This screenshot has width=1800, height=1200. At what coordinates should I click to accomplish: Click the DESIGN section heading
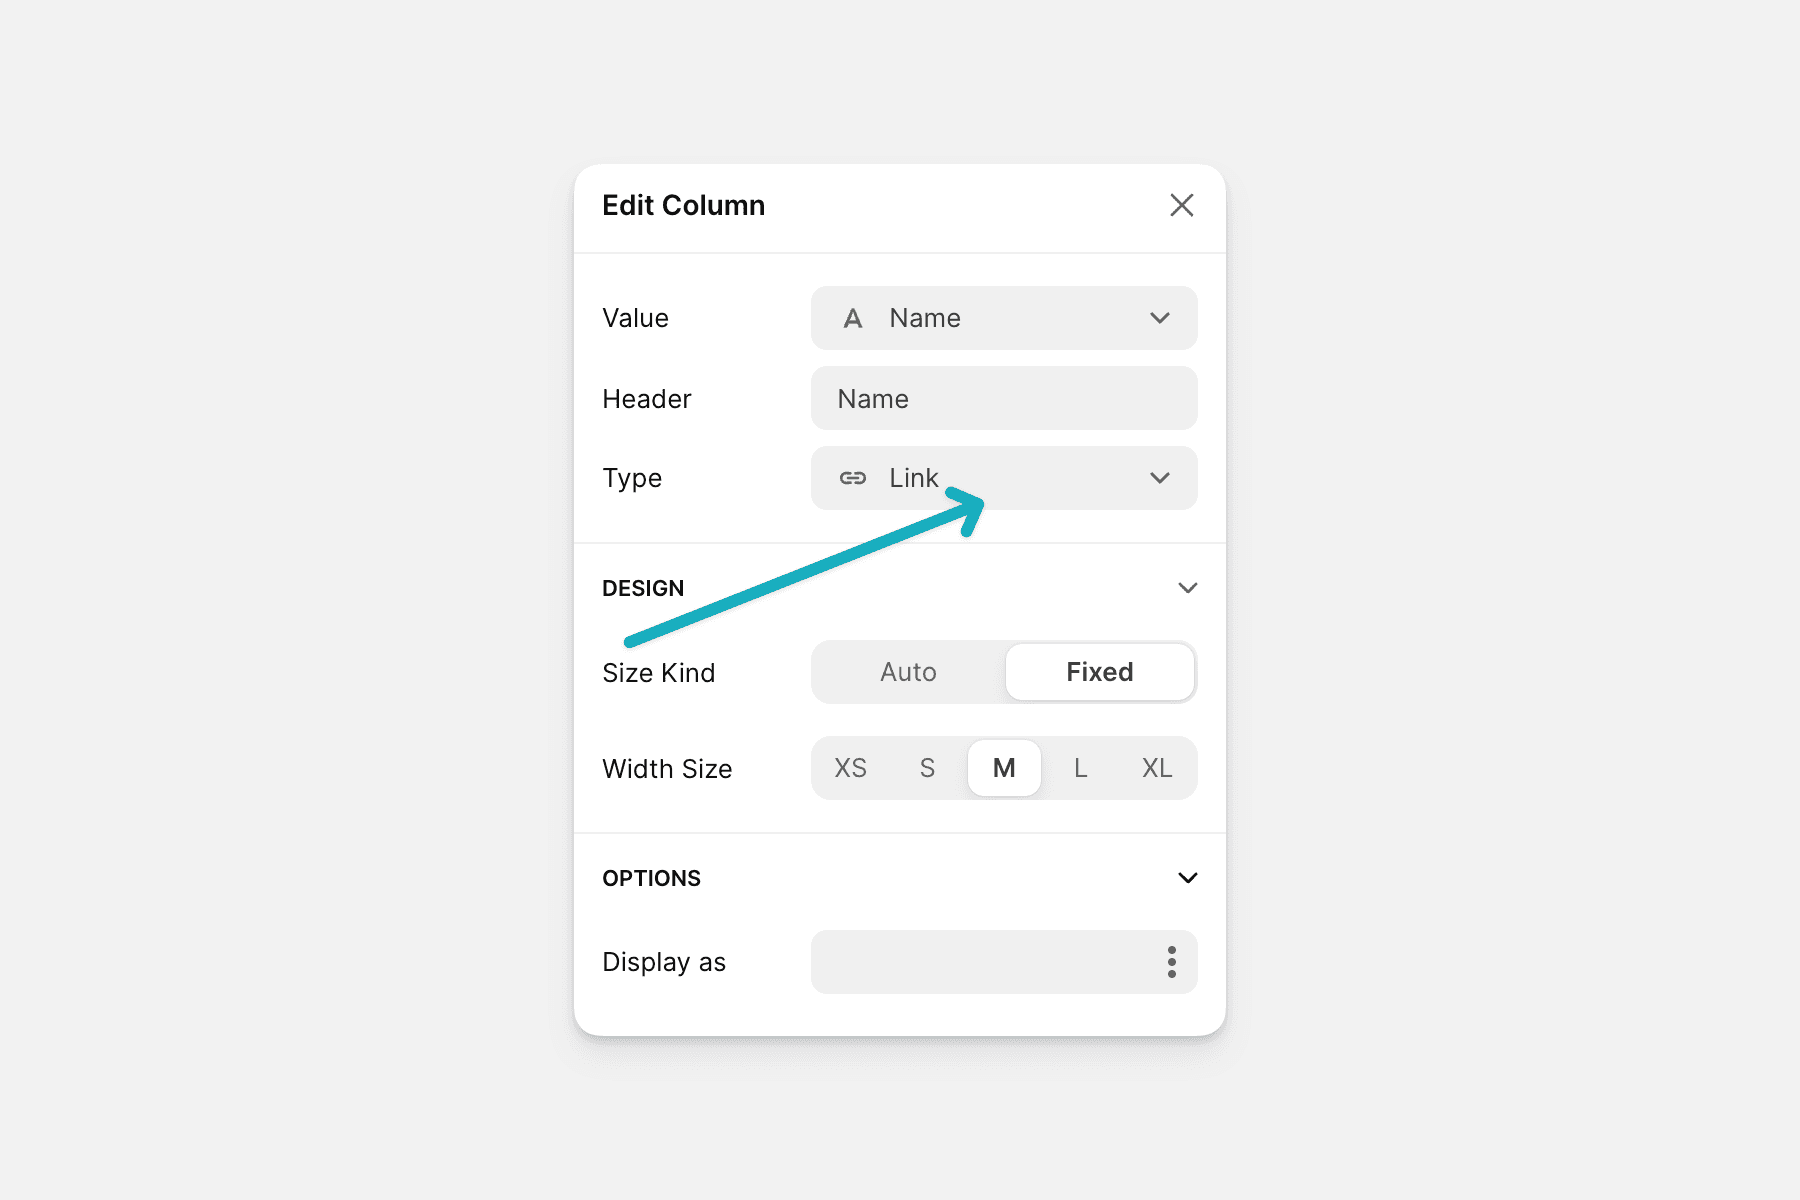click(x=643, y=588)
